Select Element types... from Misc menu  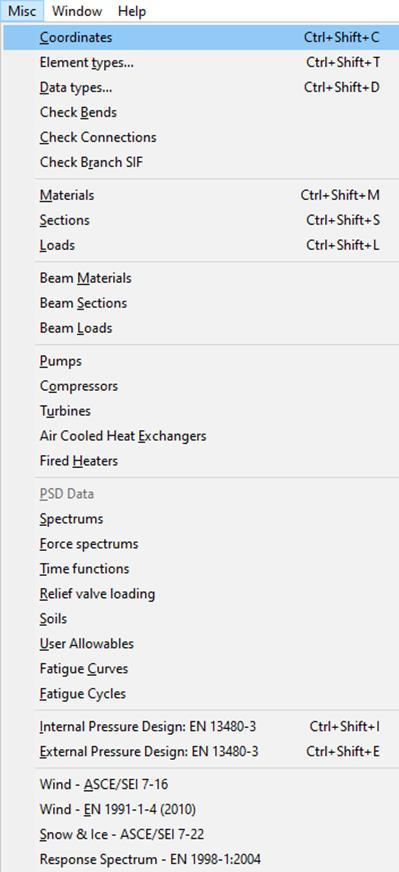[x=201, y=62]
